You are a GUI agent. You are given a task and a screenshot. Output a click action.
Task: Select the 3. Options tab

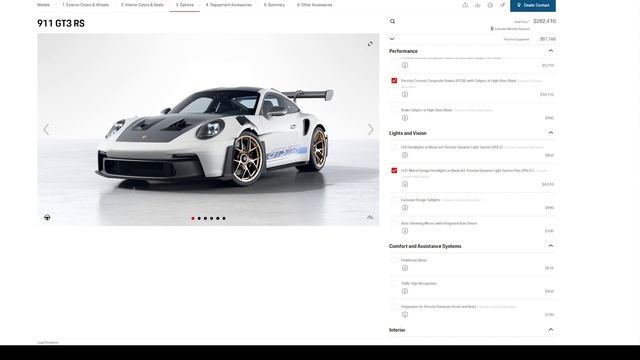tap(184, 5)
